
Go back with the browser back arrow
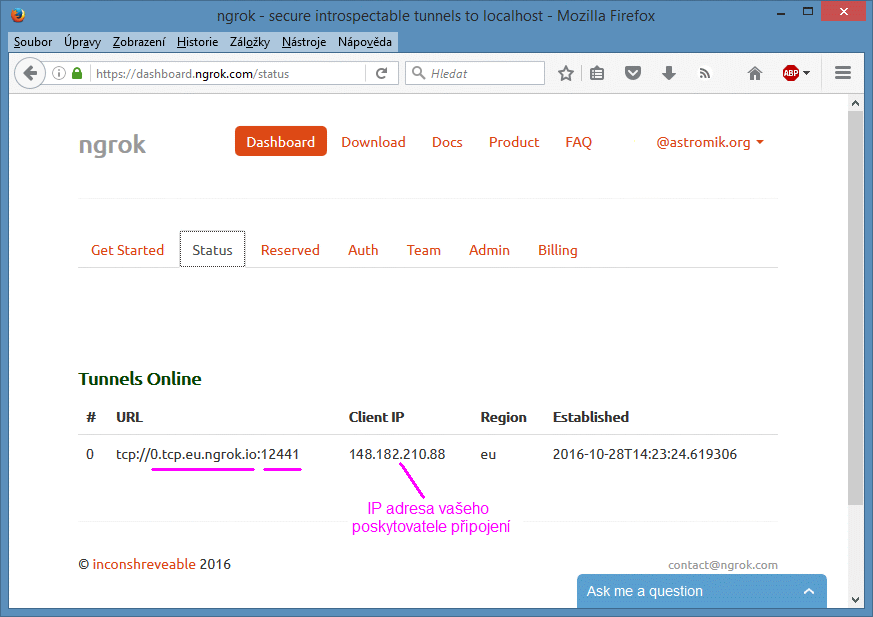30,73
